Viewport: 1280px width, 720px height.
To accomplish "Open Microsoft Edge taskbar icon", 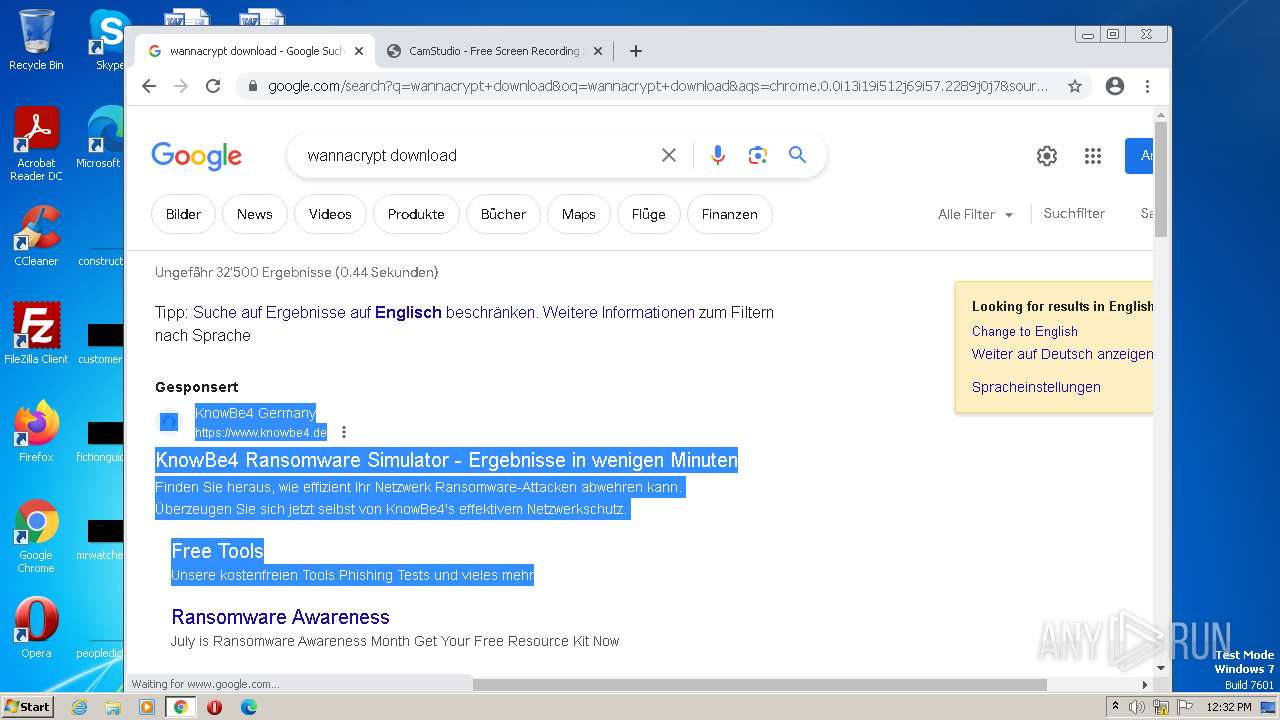I will tap(249, 707).
